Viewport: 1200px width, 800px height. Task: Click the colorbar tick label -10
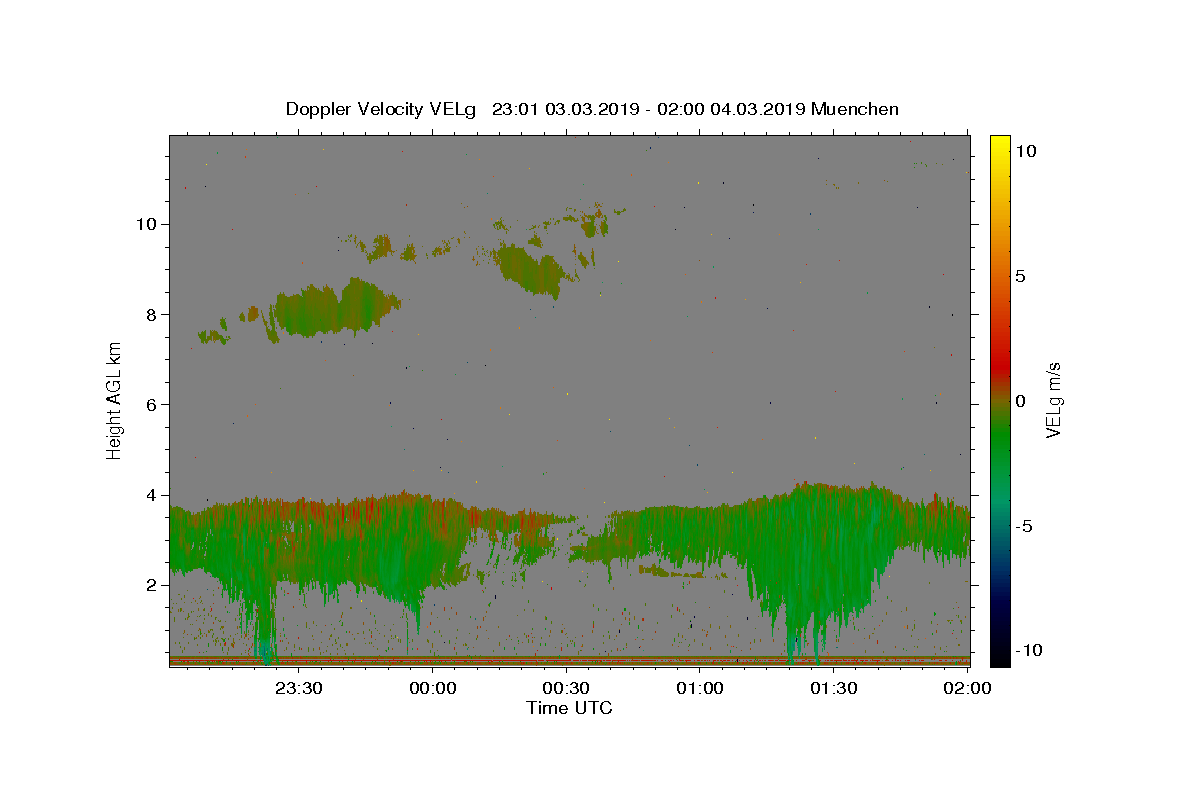1028,651
